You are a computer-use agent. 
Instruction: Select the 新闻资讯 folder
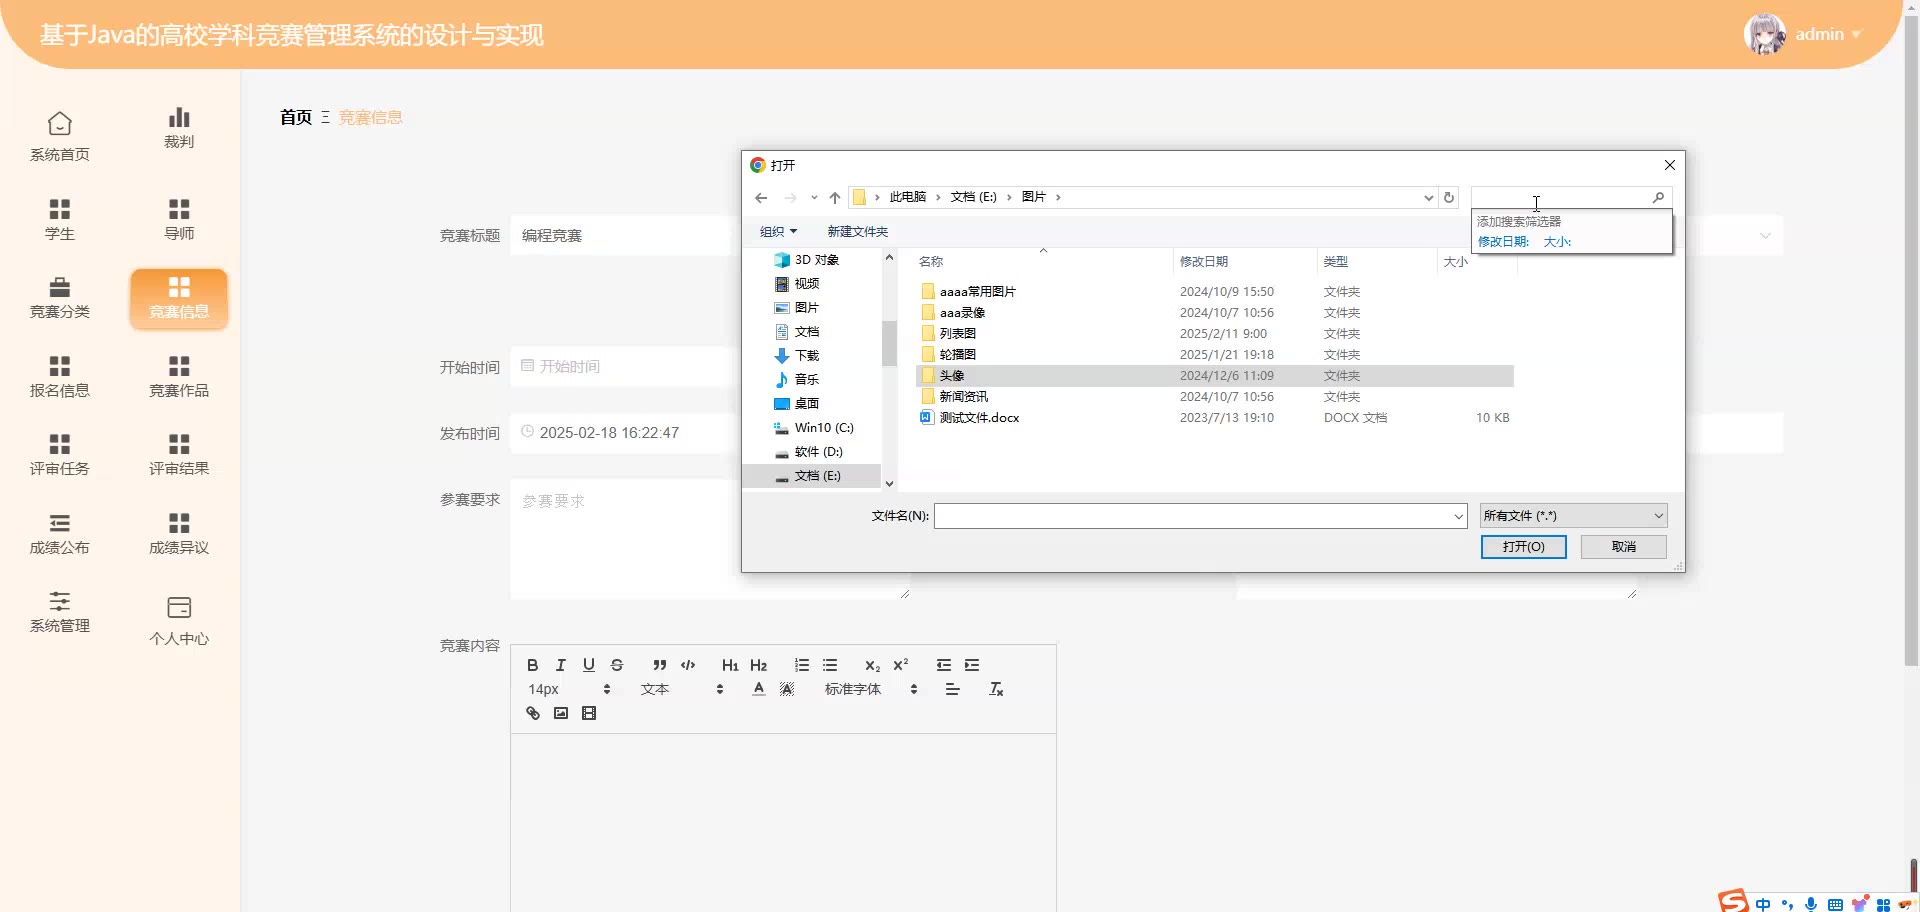1215,397
